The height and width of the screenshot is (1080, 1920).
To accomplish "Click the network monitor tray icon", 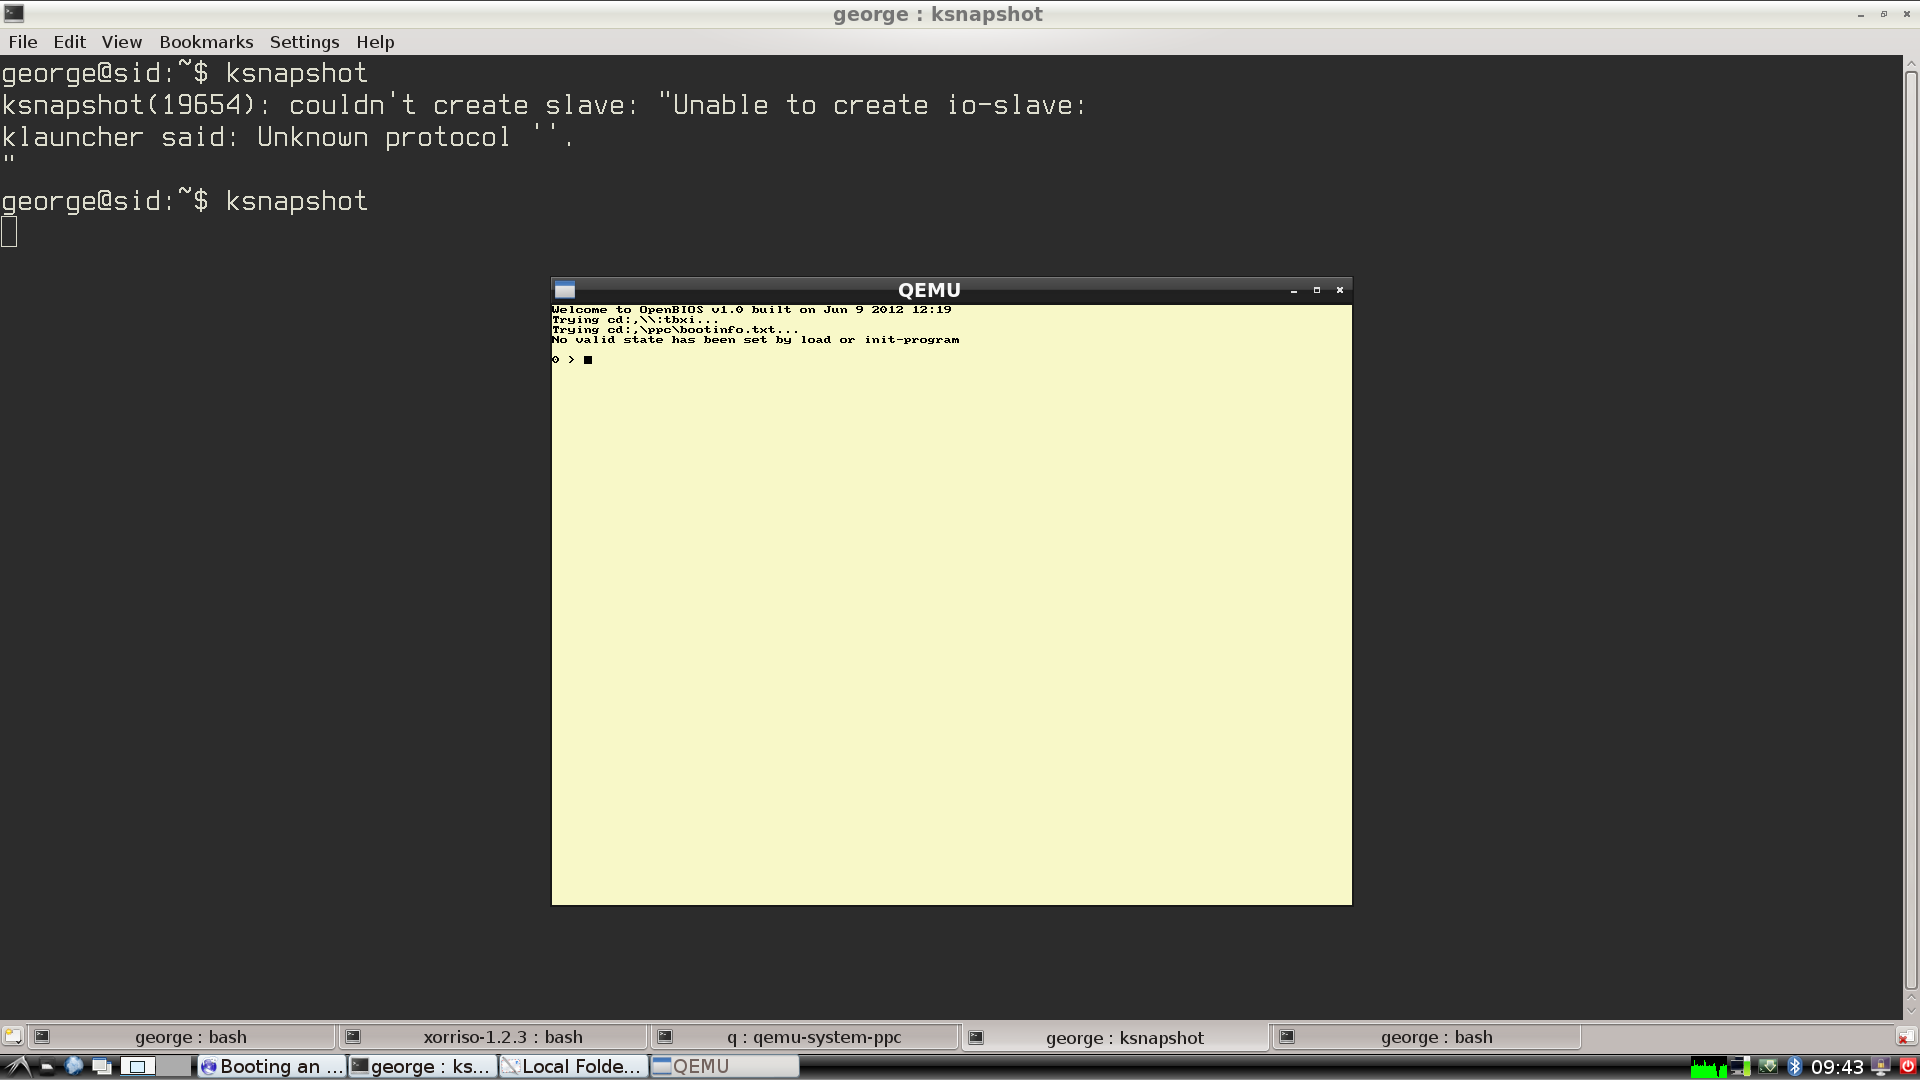I will coord(1740,1067).
